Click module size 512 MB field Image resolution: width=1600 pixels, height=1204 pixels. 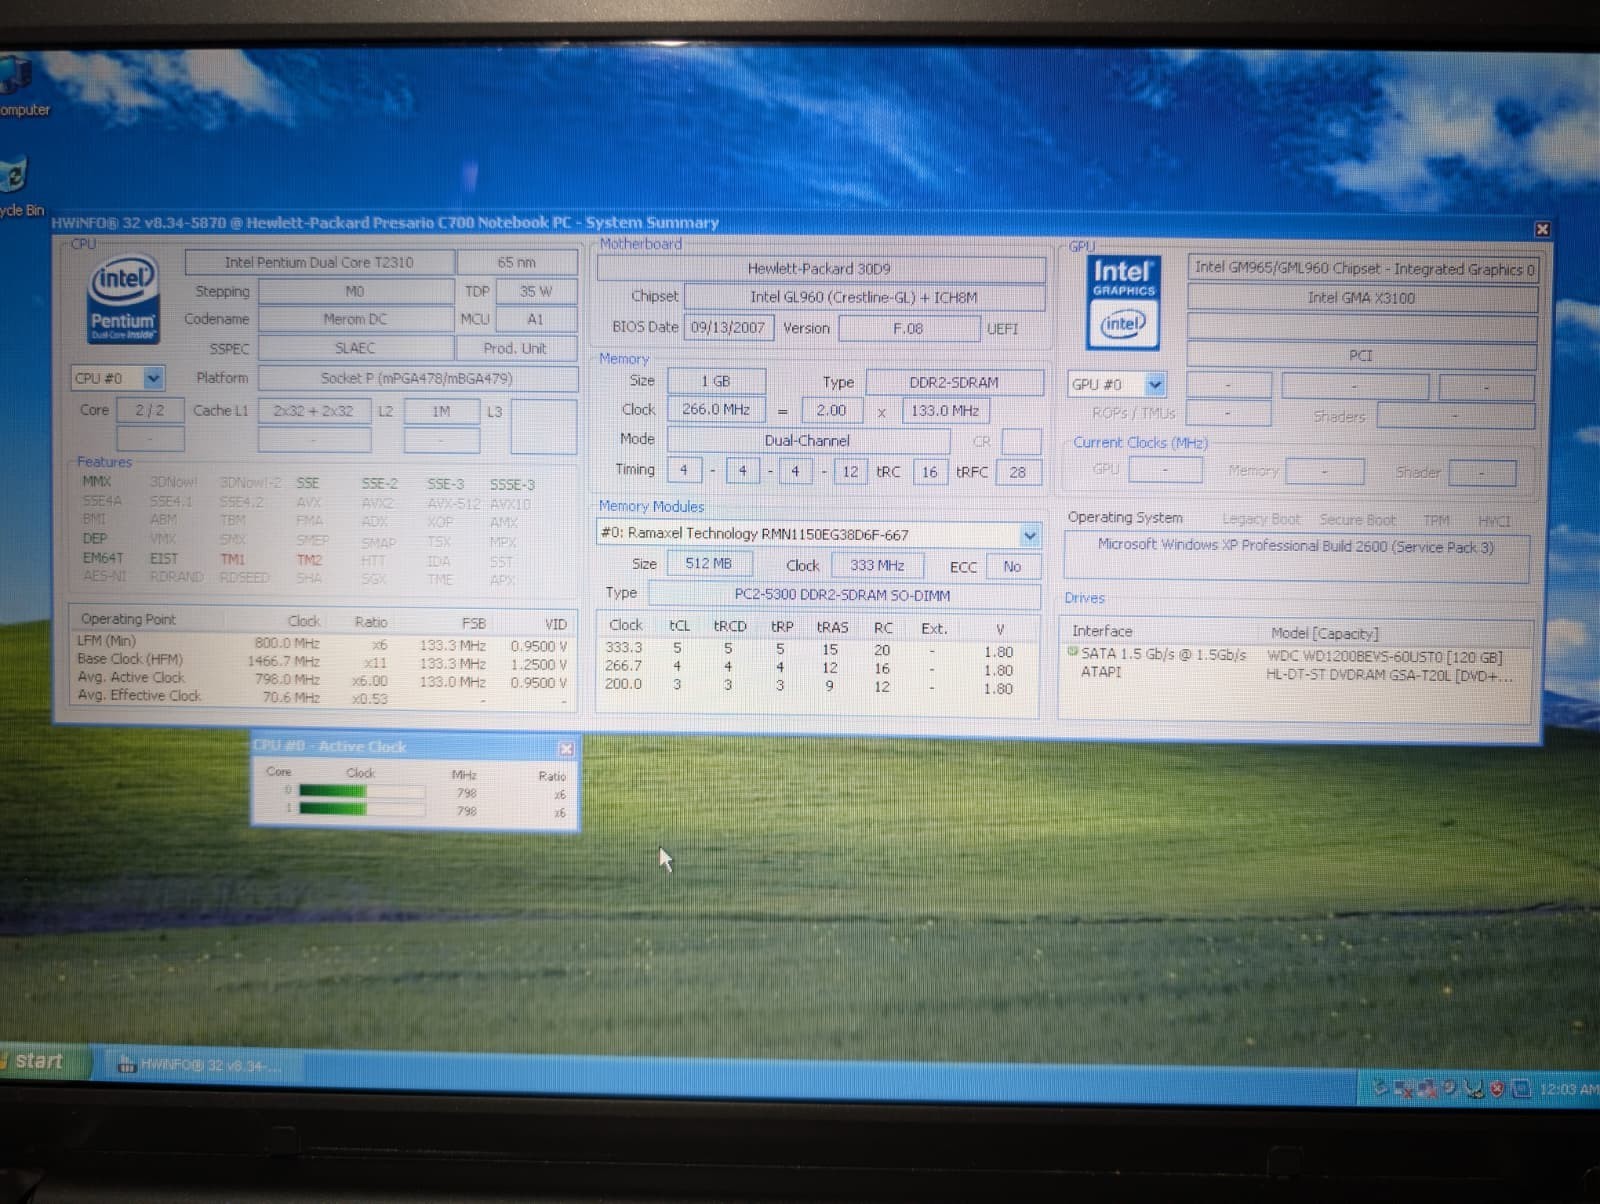(709, 564)
